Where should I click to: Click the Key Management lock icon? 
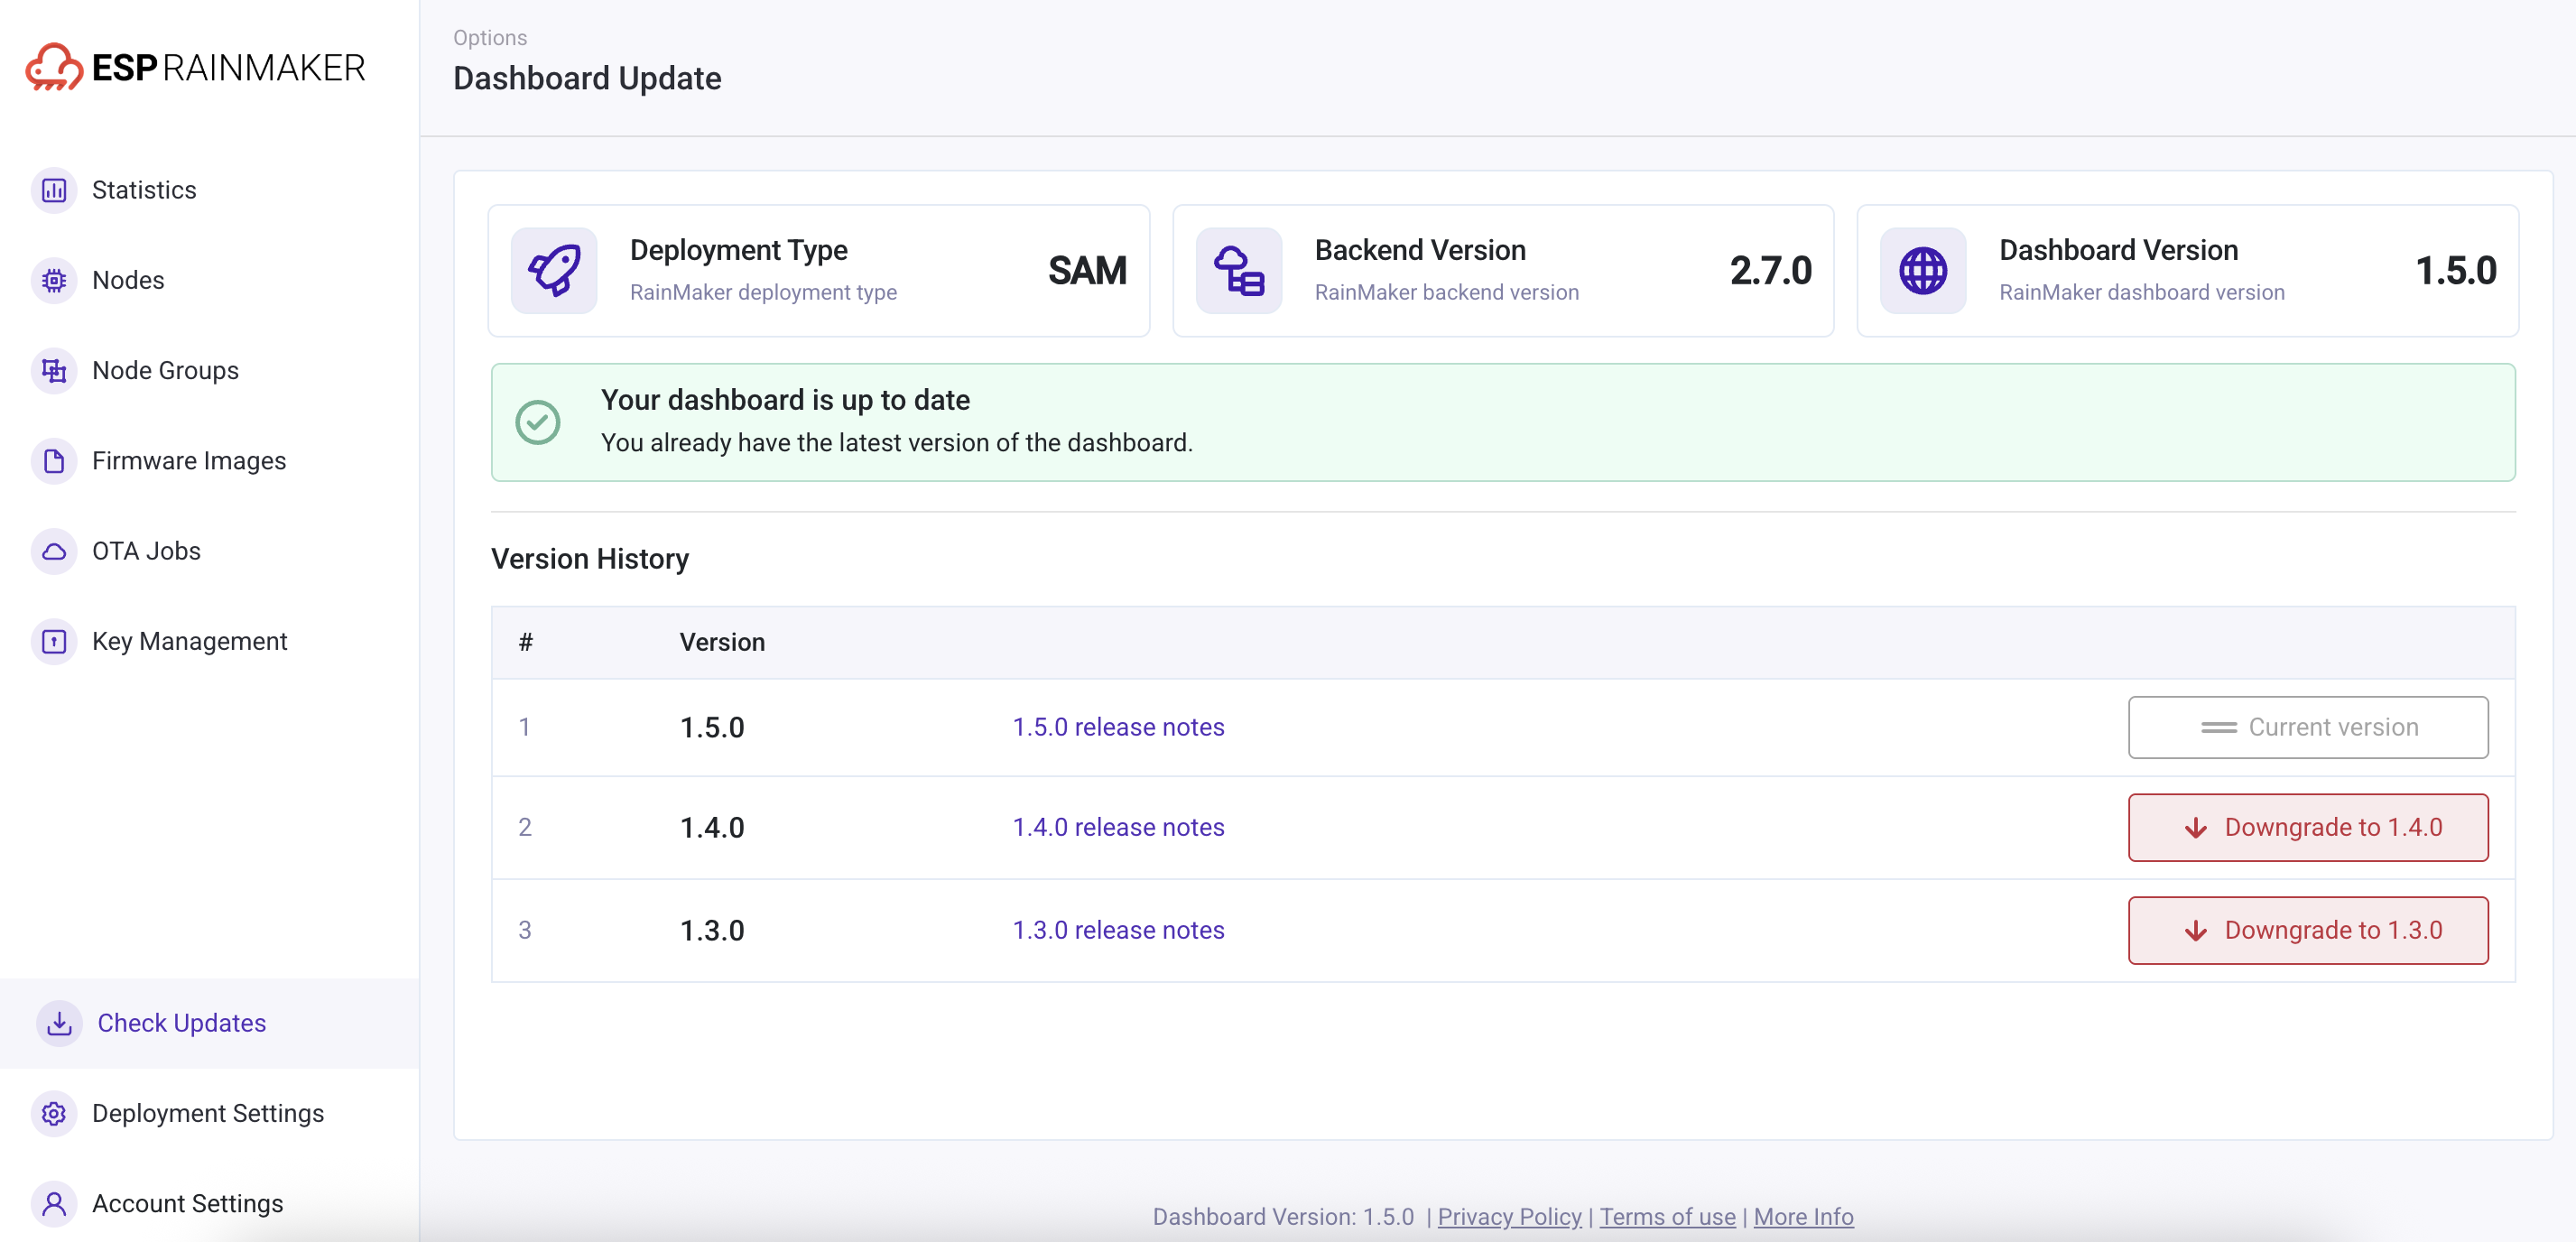point(53,641)
